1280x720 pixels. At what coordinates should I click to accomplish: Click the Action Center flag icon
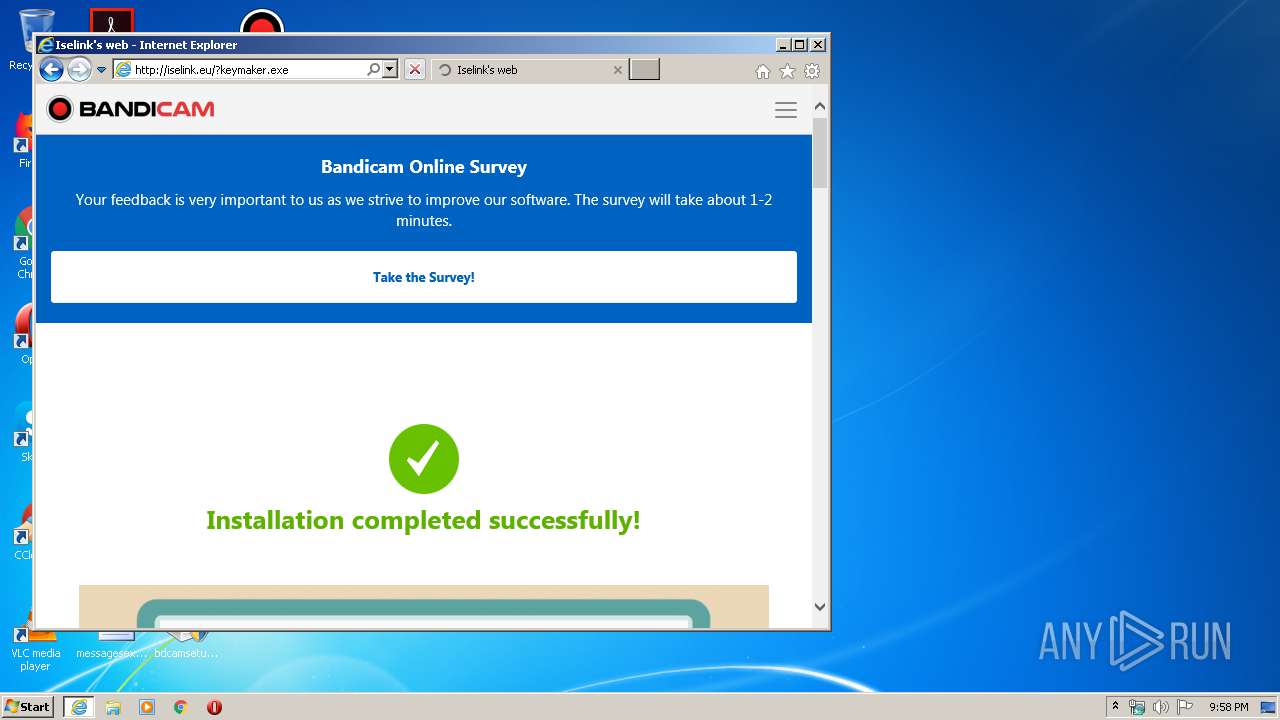[1185, 707]
